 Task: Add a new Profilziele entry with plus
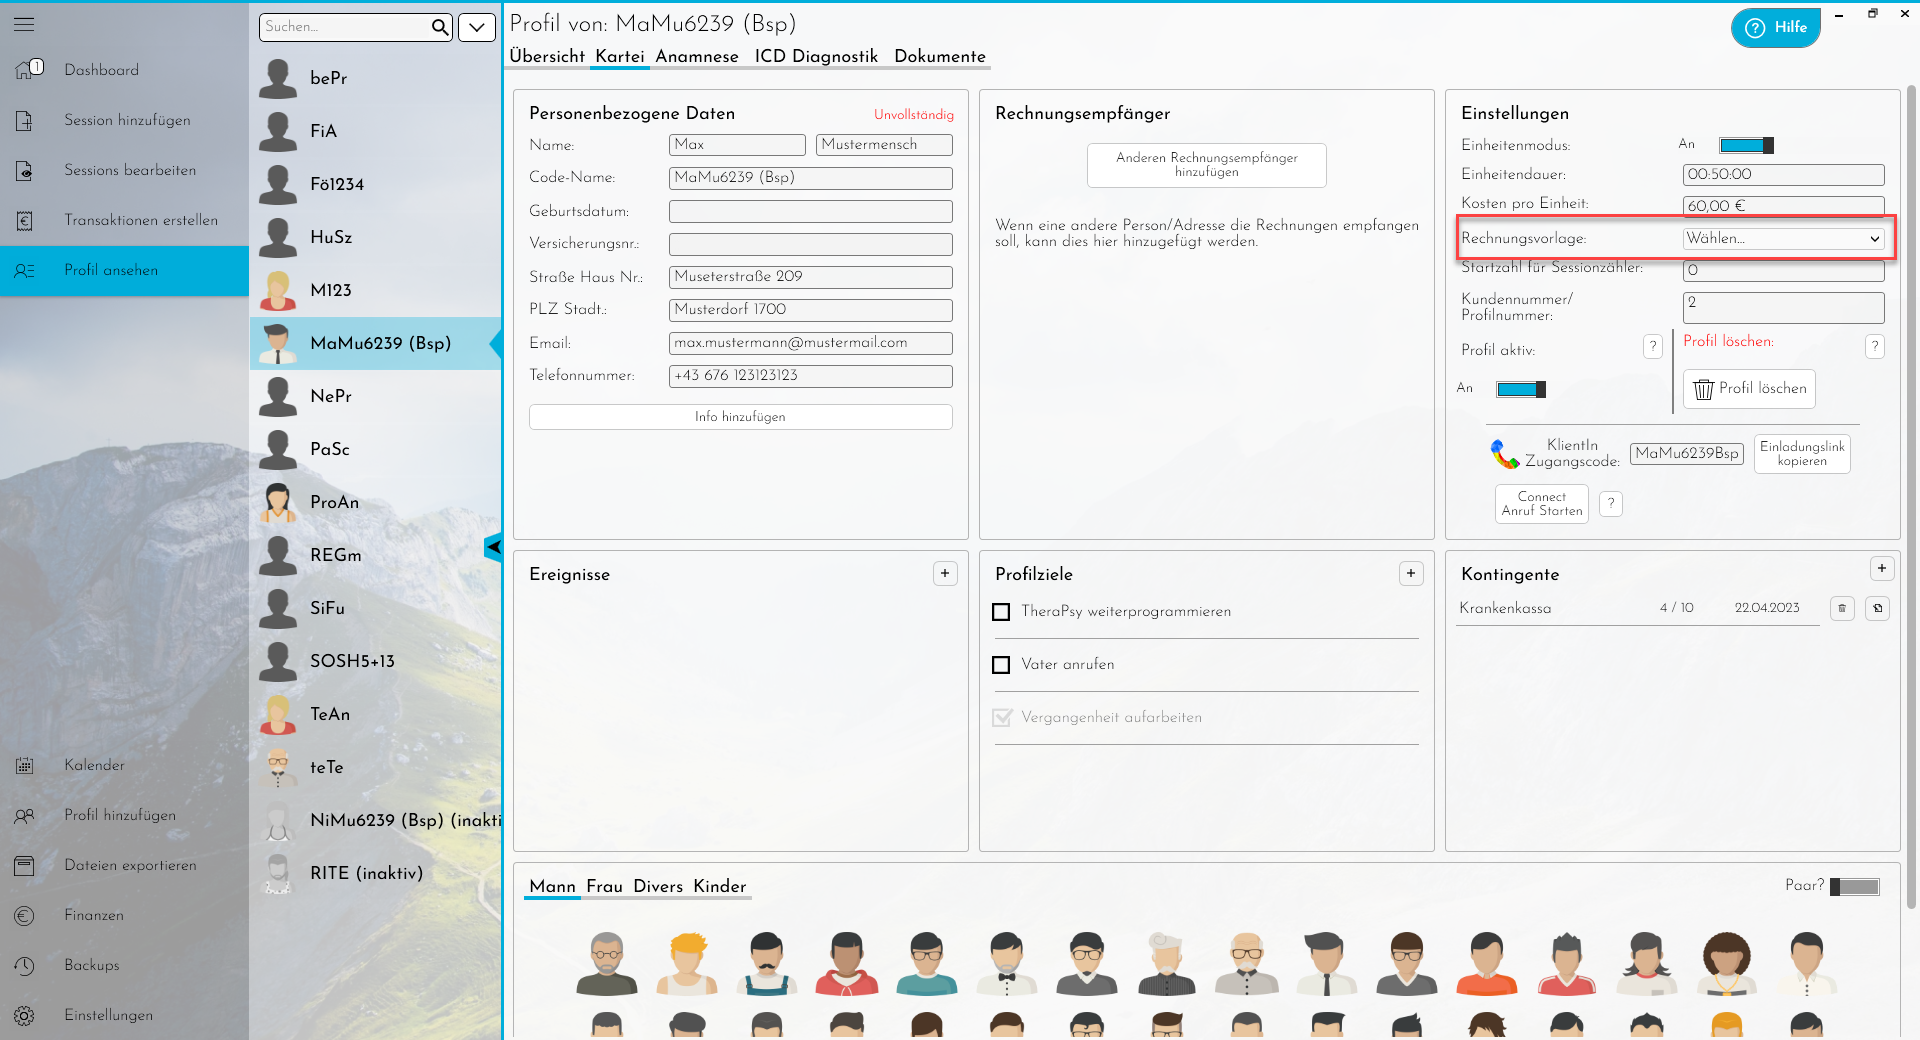1411,573
